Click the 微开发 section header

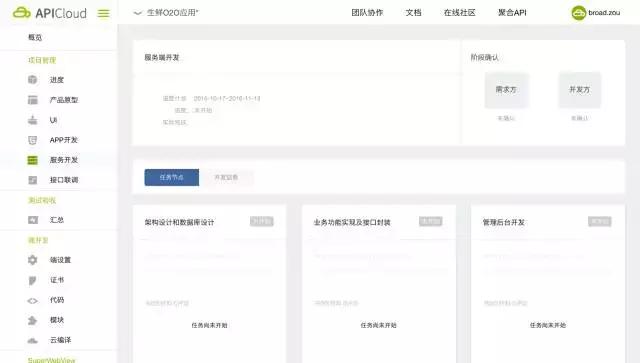pos(38,240)
